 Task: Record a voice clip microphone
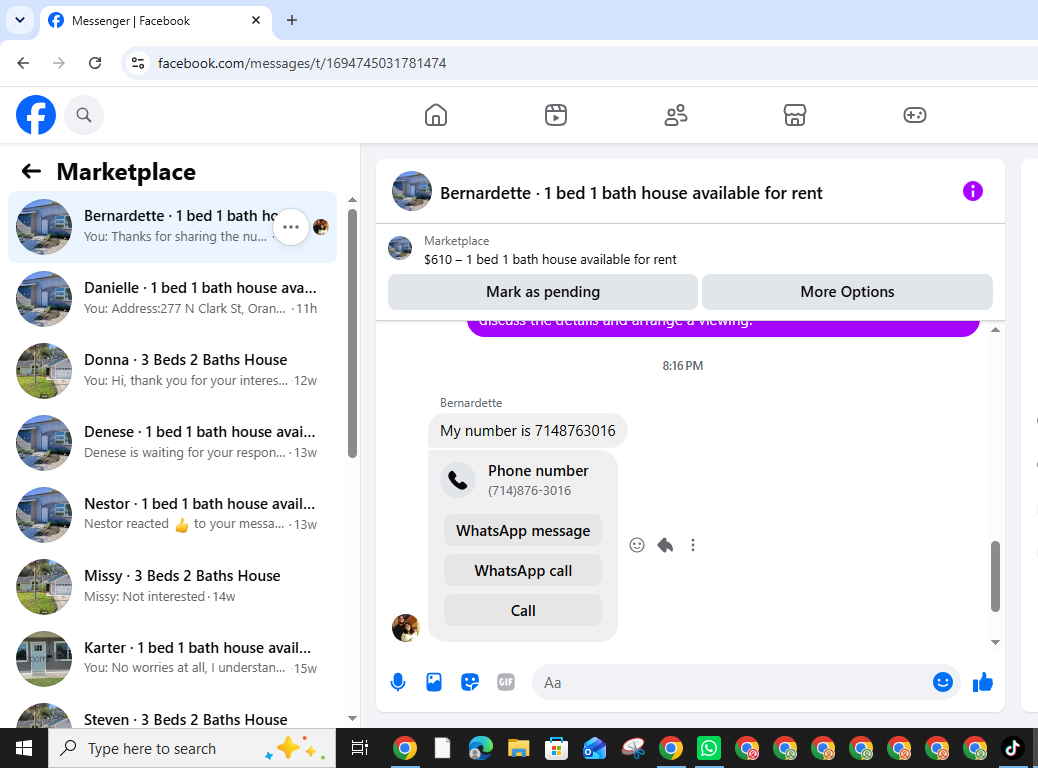[398, 682]
